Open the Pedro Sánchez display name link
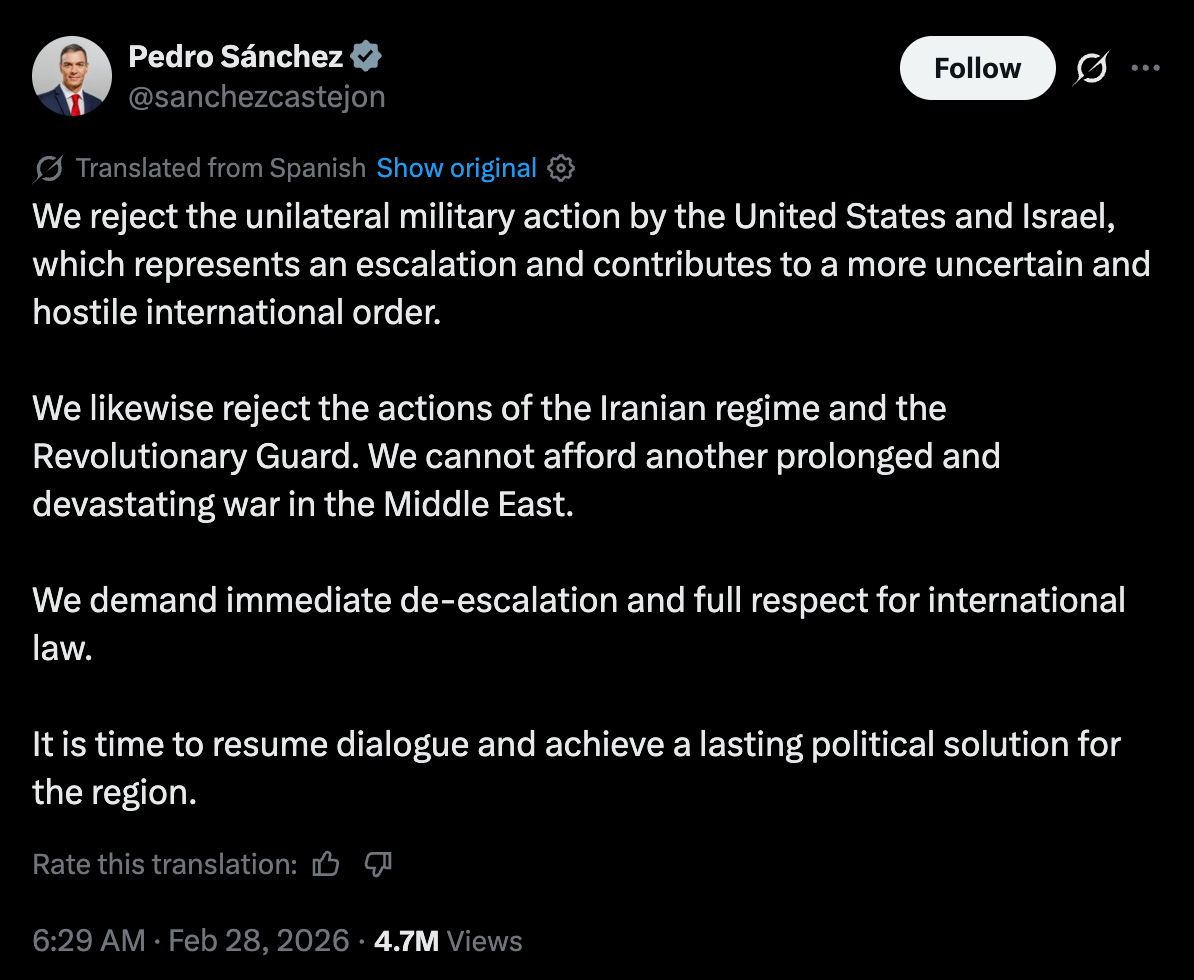 pyautogui.click(x=236, y=57)
